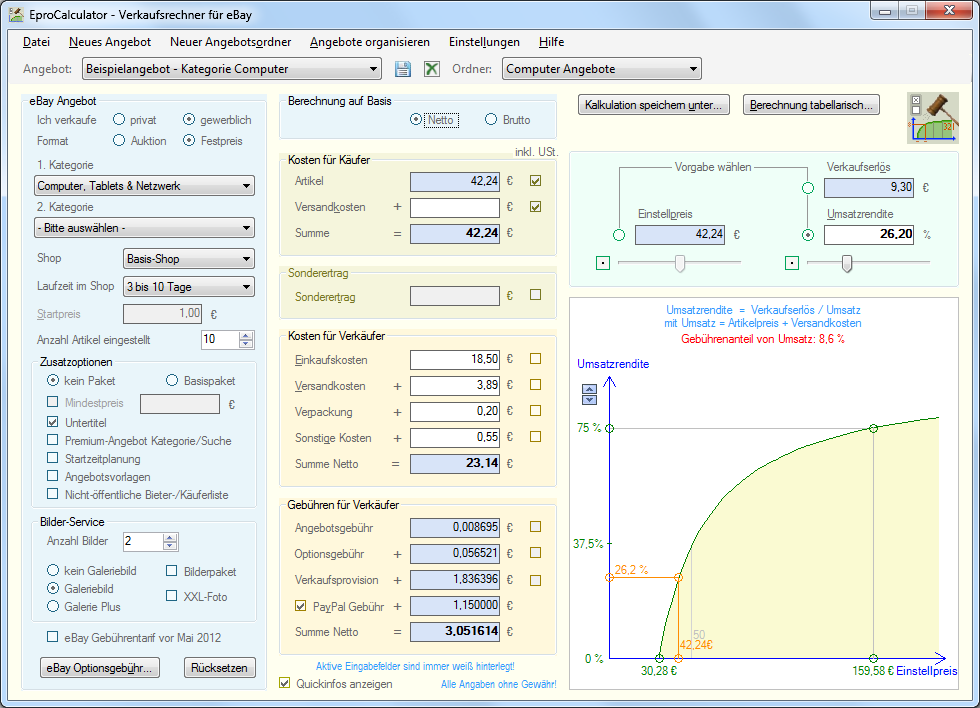
Task: Click the EproCalculator title bar app icon
Action: tap(16, 14)
